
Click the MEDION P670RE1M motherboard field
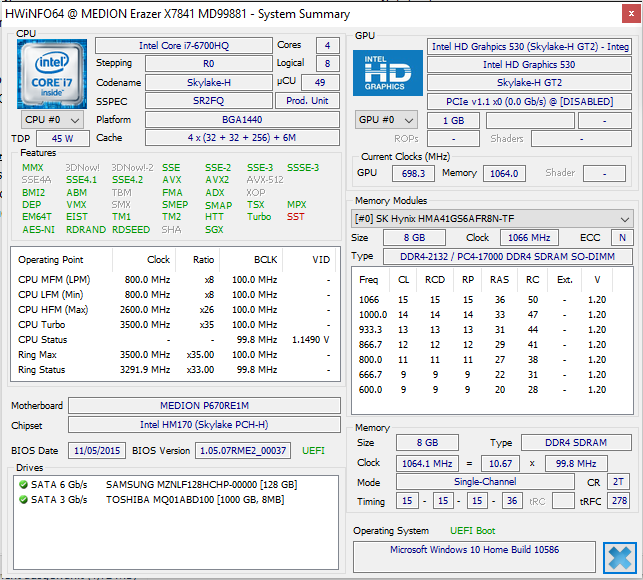coord(204,406)
